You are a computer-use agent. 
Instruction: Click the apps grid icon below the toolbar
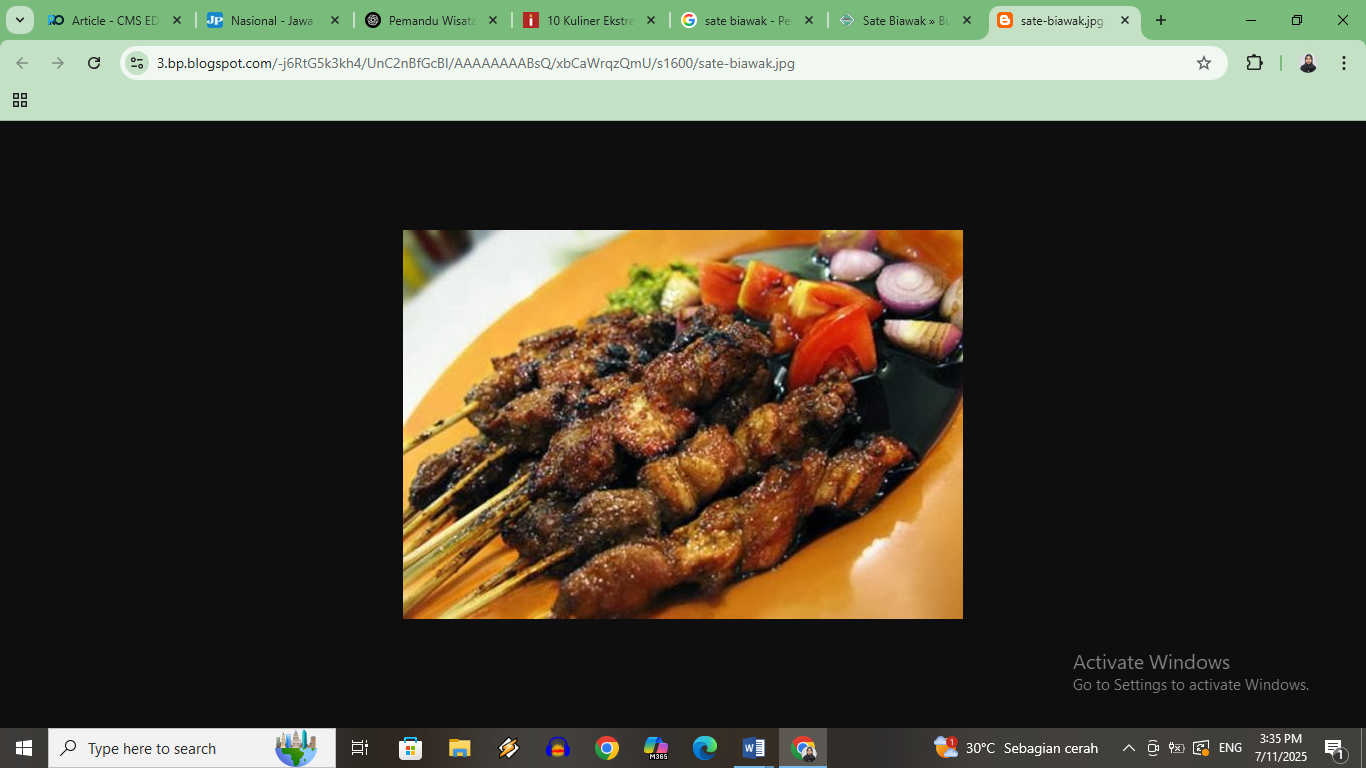pyautogui.click(x=19, y=100)
